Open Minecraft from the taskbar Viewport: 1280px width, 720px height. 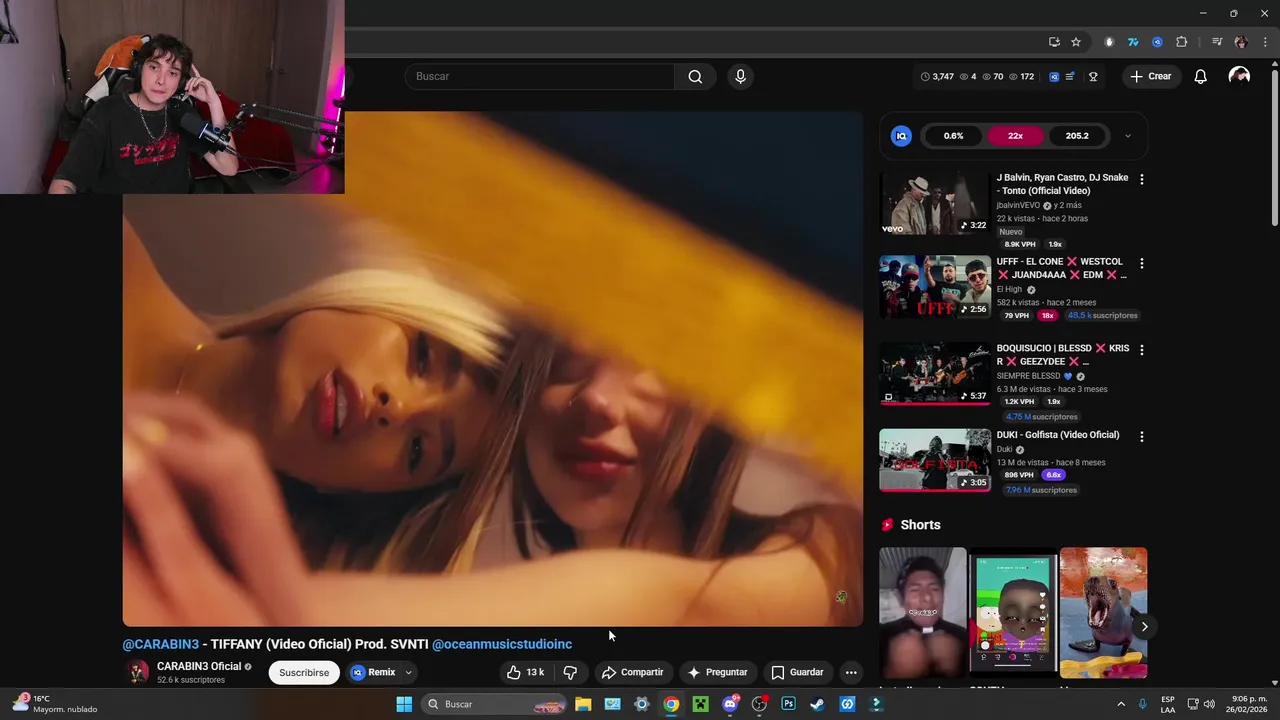(x=701, y=704)
